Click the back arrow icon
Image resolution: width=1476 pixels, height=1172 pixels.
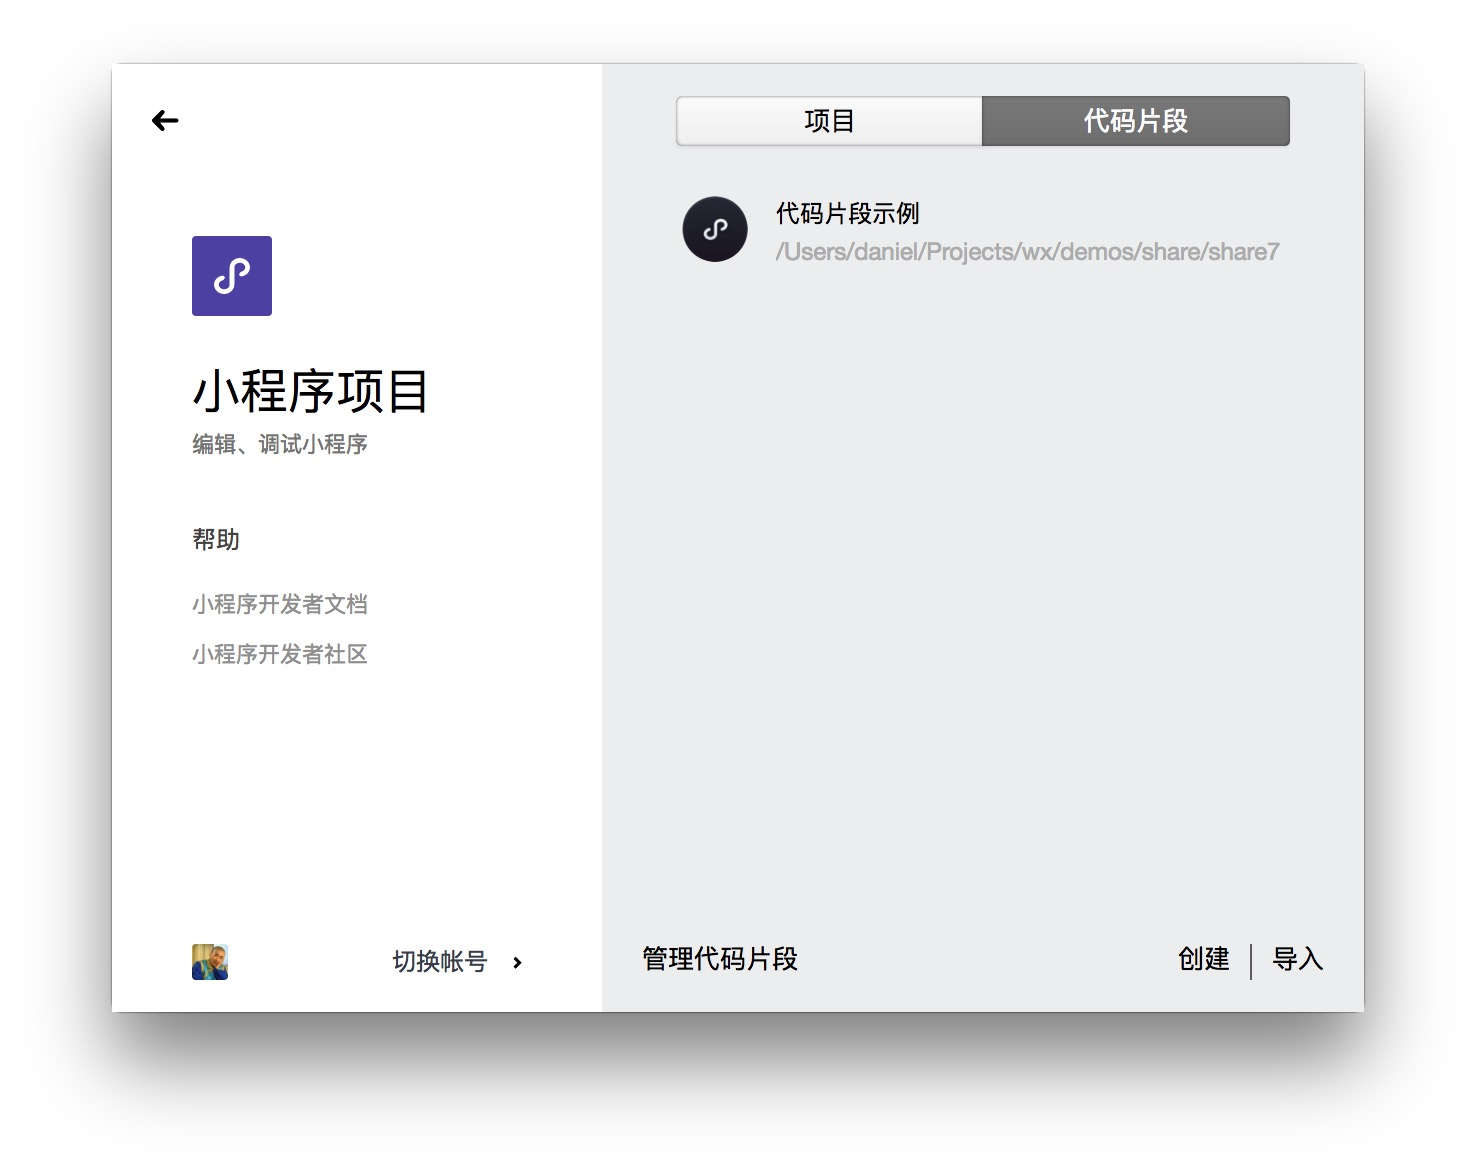[x=165, y=121]
